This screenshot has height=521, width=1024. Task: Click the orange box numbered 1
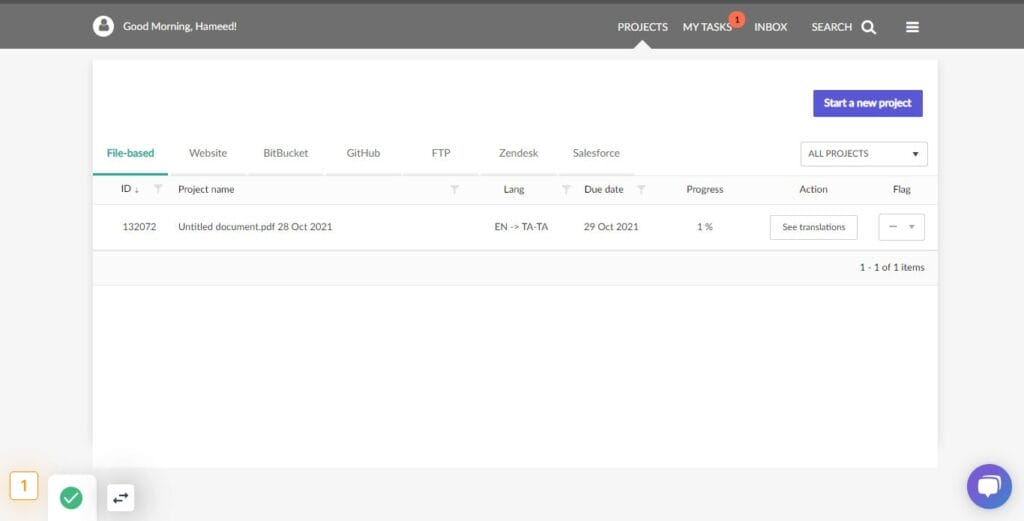(x=24, y=486)
